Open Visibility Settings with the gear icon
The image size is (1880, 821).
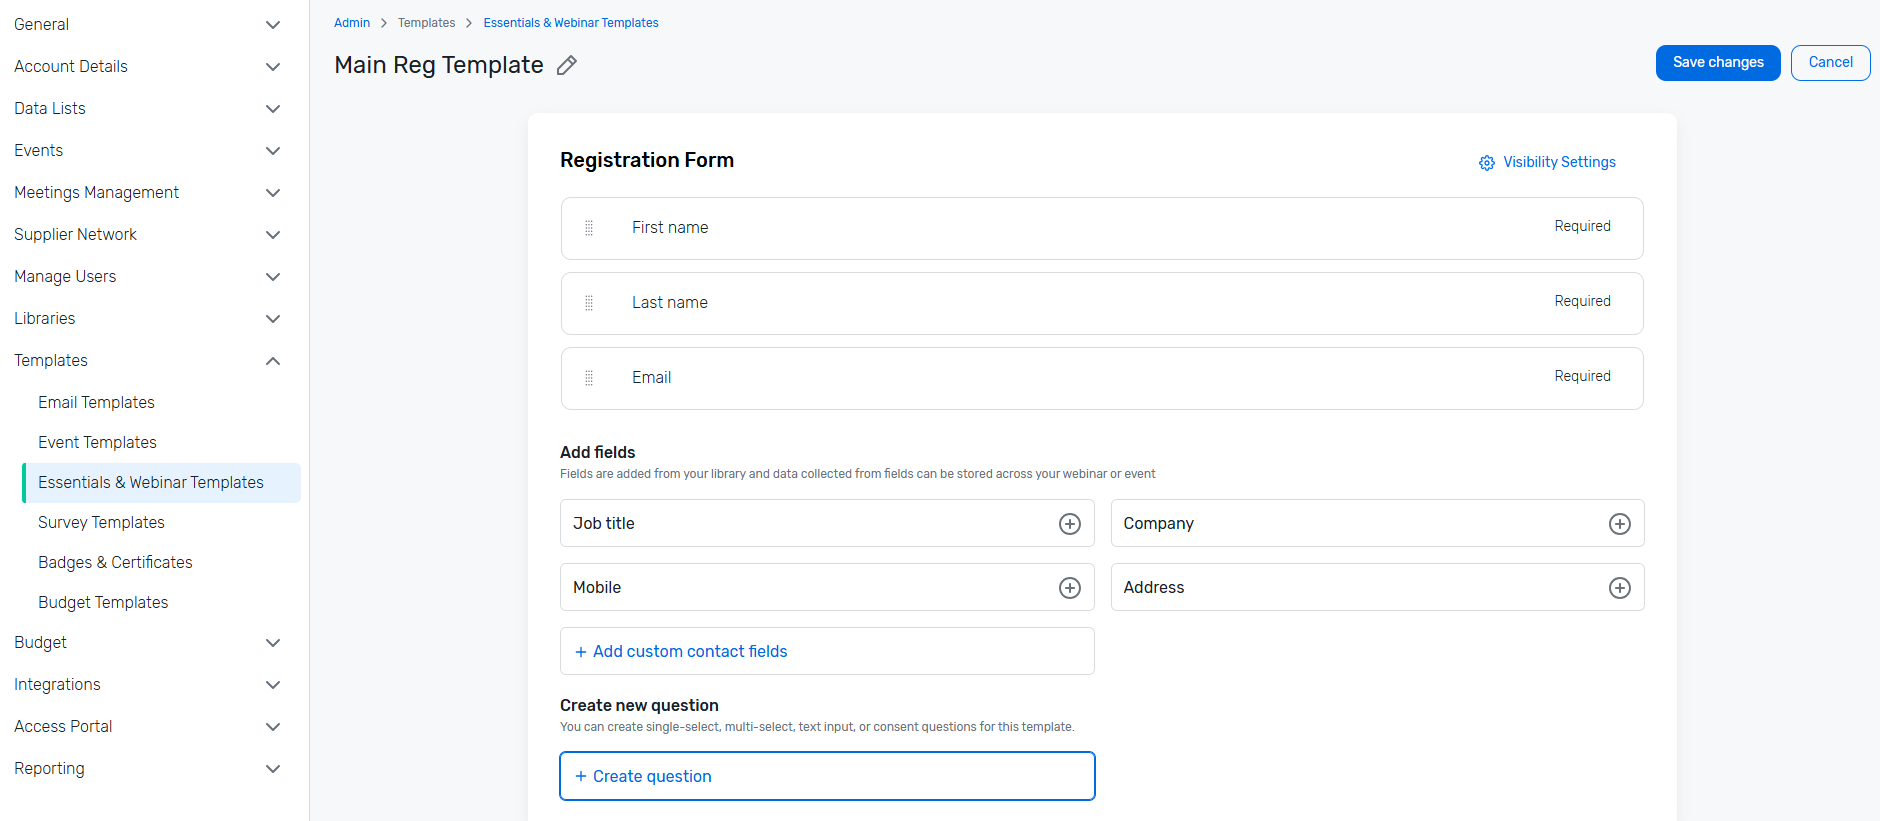point(1487,163)
